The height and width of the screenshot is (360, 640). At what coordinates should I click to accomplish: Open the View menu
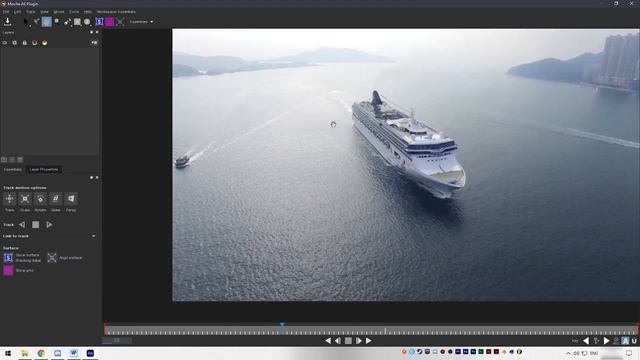pos(44,12)
